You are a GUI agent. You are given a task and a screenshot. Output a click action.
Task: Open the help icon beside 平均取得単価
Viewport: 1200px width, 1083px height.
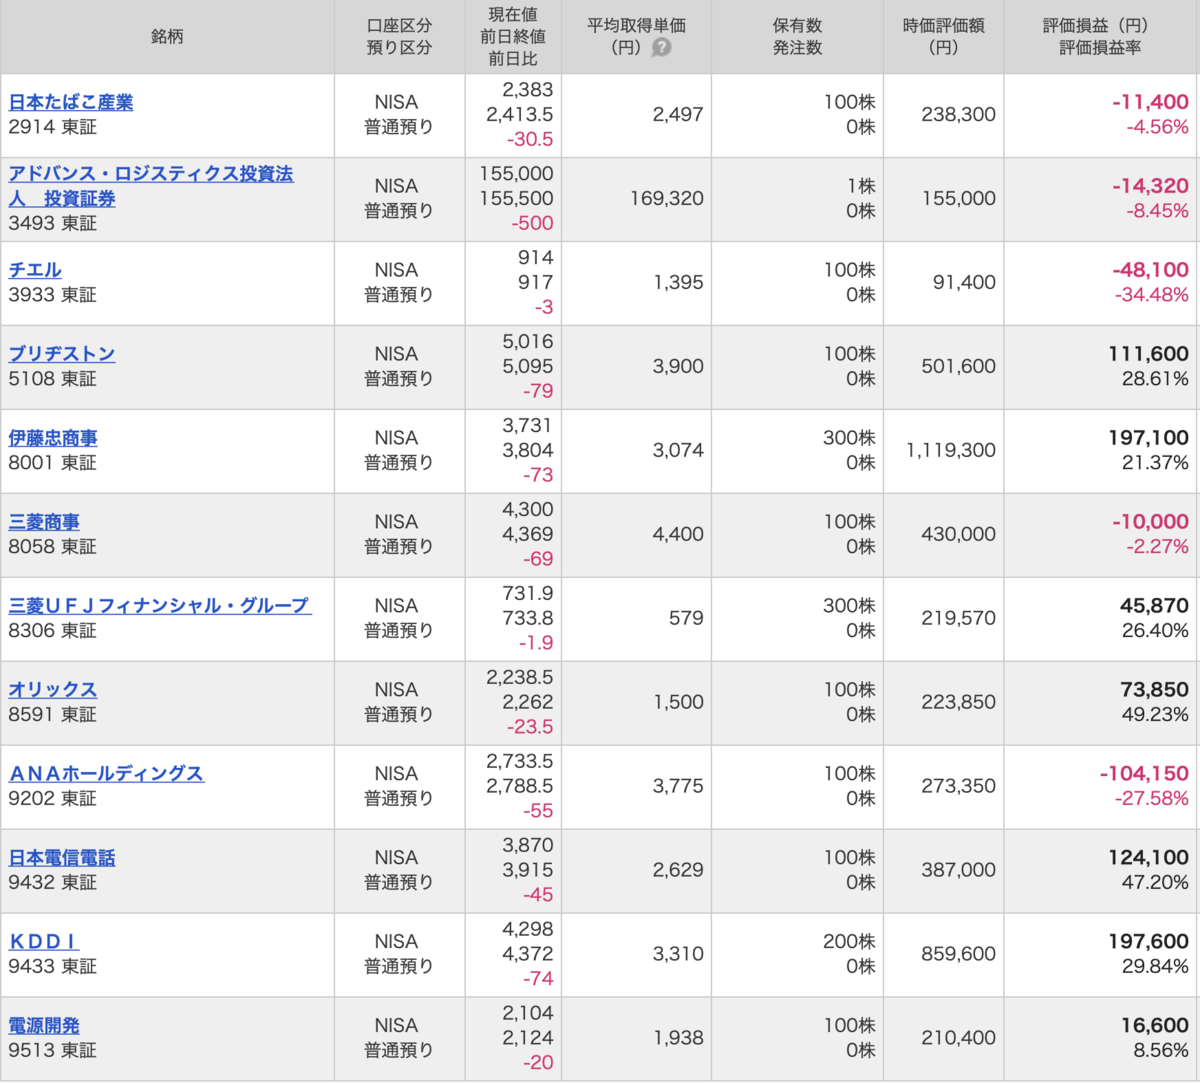(x=661, y=48)
